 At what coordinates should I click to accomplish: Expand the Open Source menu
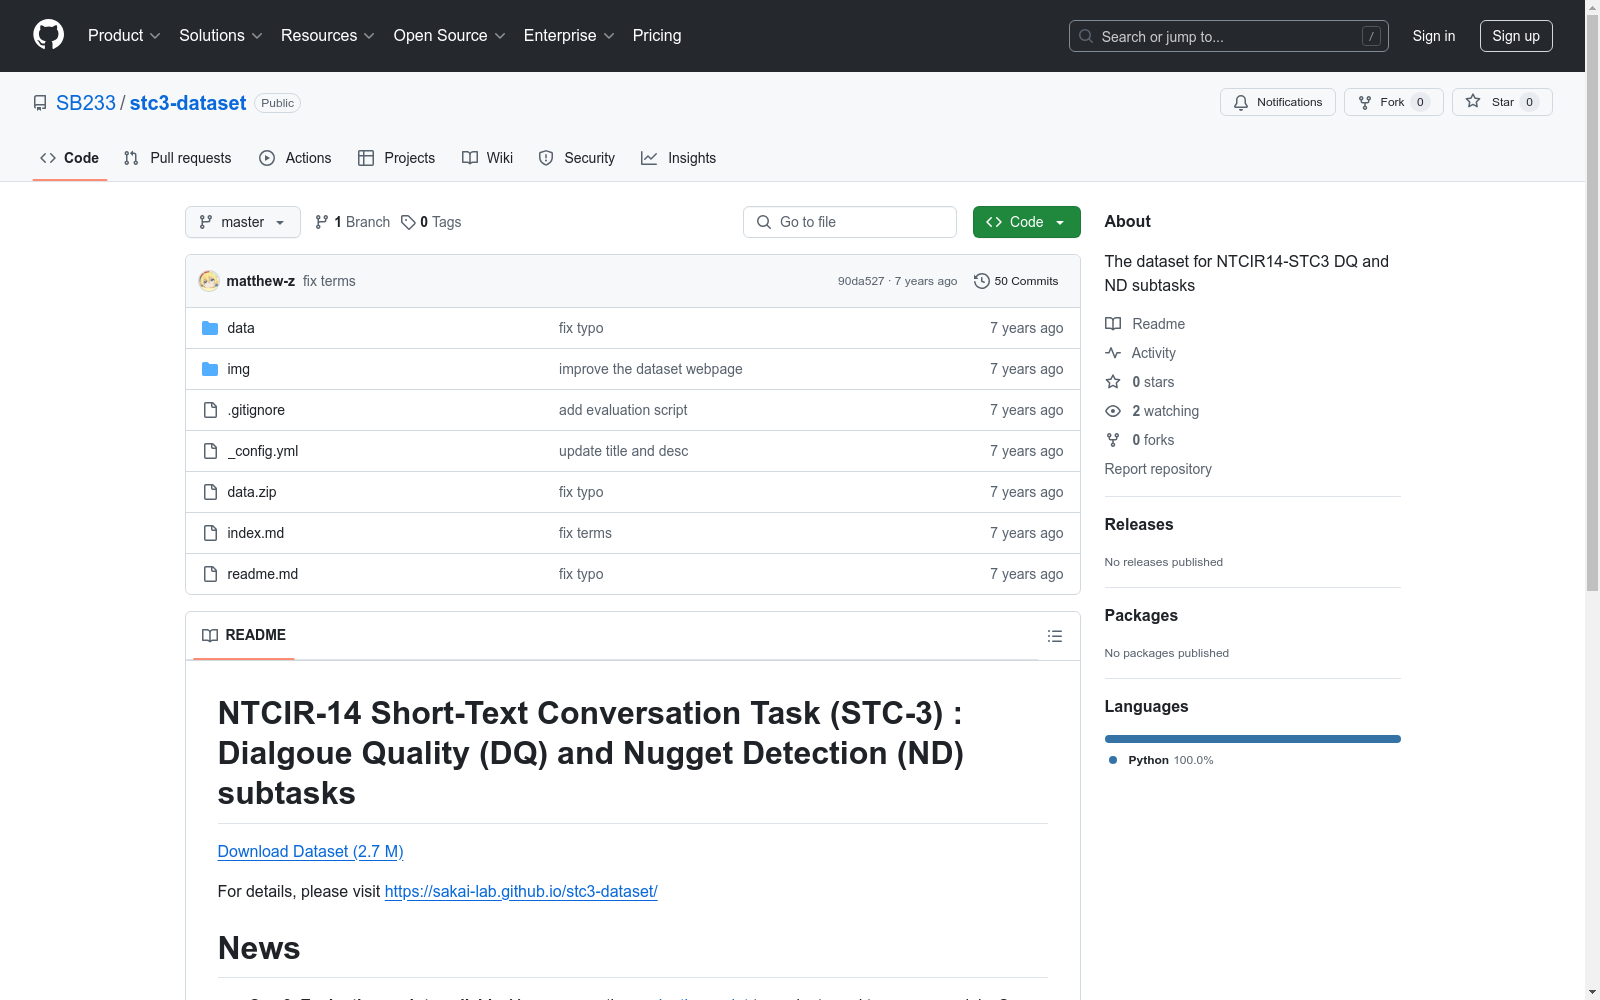pyautogui.click(x=450, y=36)
